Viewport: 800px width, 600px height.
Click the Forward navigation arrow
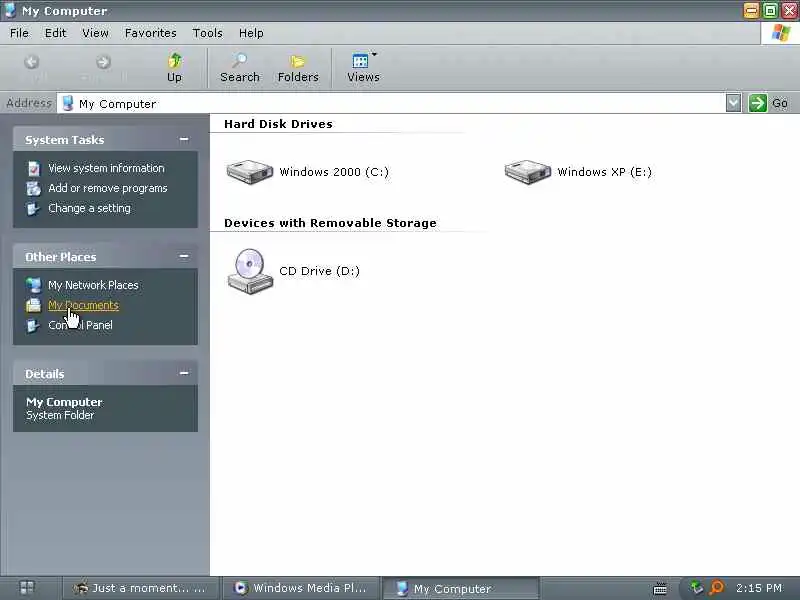(x=104, y=62)
